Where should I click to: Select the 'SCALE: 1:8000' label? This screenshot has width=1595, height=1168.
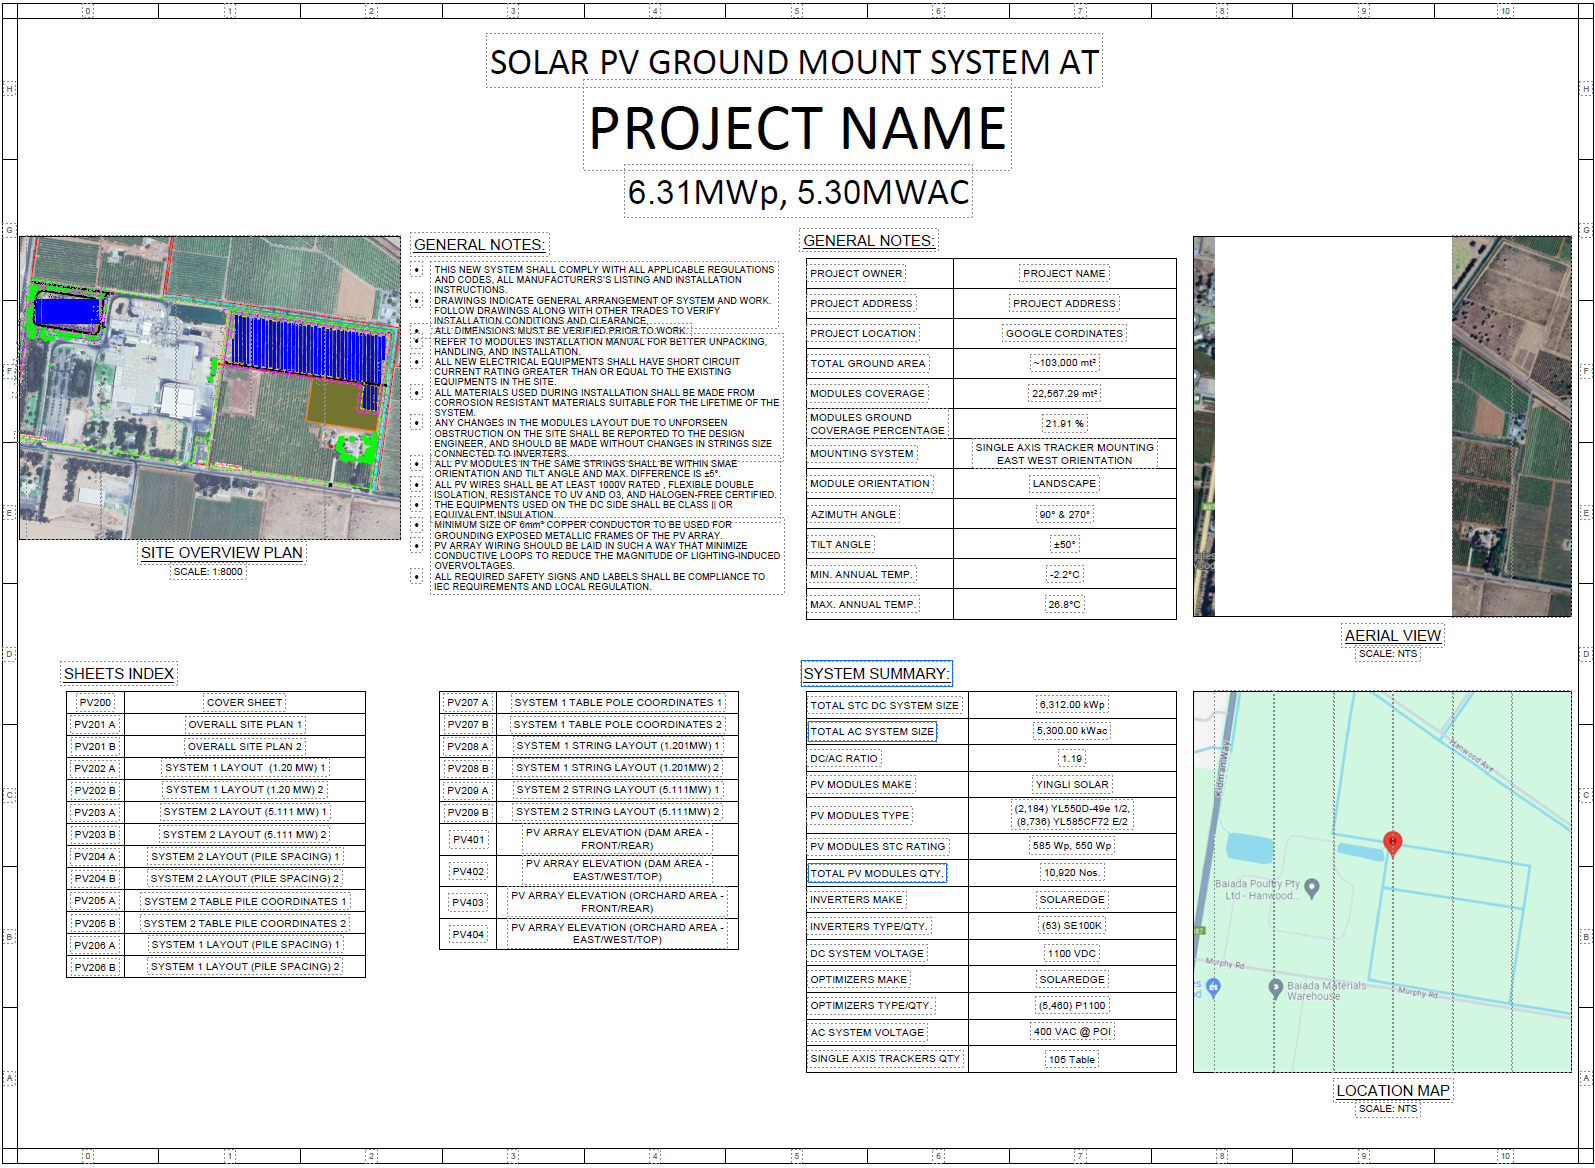[208, 572]
